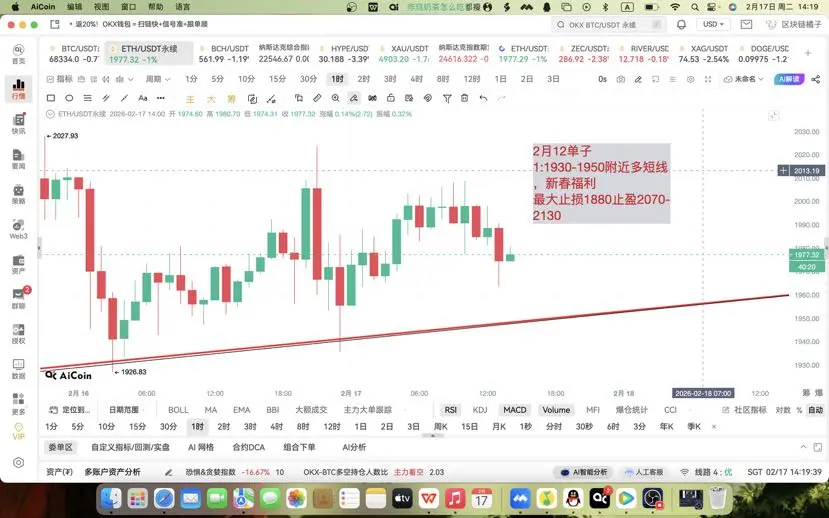Open Finder in the macOS Dock
The width and height of the screenshot is (829, 518).
(111, 498)
